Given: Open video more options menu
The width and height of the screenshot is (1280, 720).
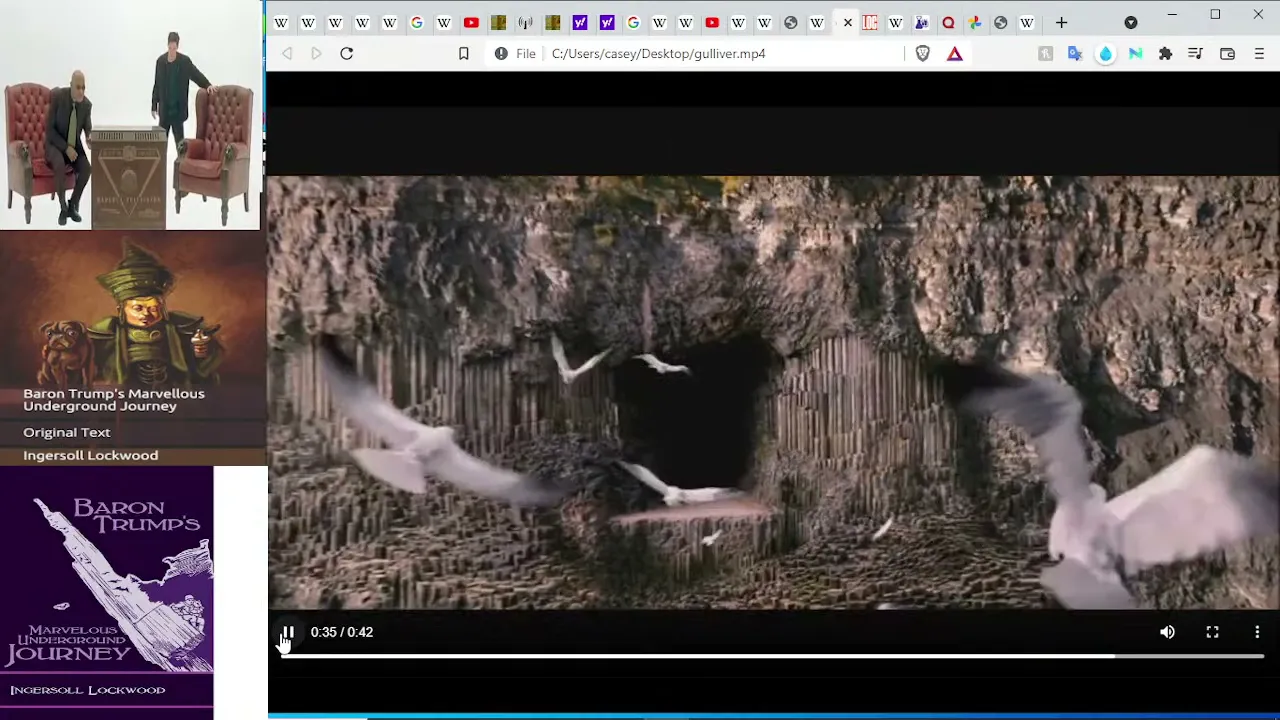Looking at the screenshot, I should [1257, 632].
